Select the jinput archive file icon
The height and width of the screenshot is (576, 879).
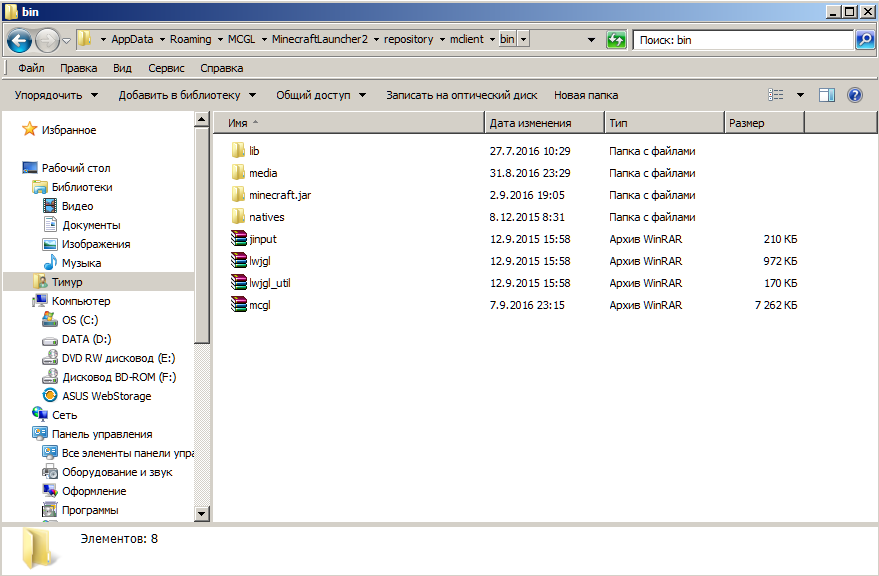[238, 239]
